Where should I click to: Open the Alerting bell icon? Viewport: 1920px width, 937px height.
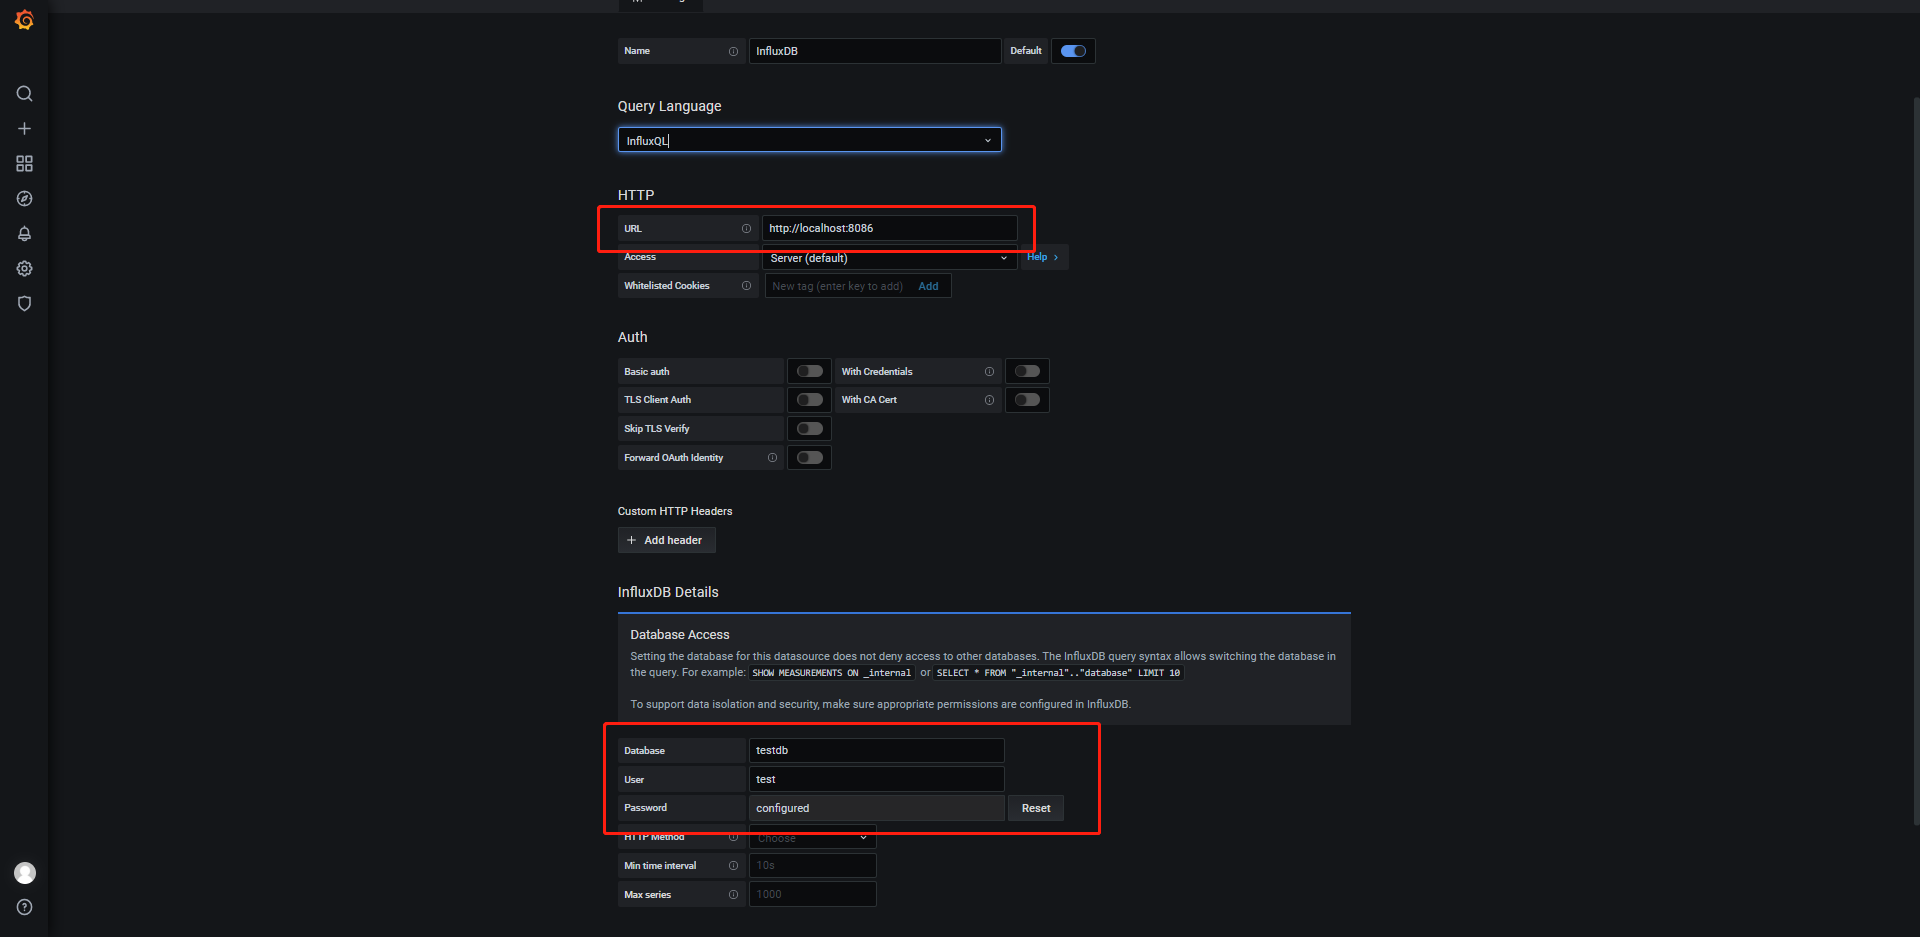coord(24,234)
